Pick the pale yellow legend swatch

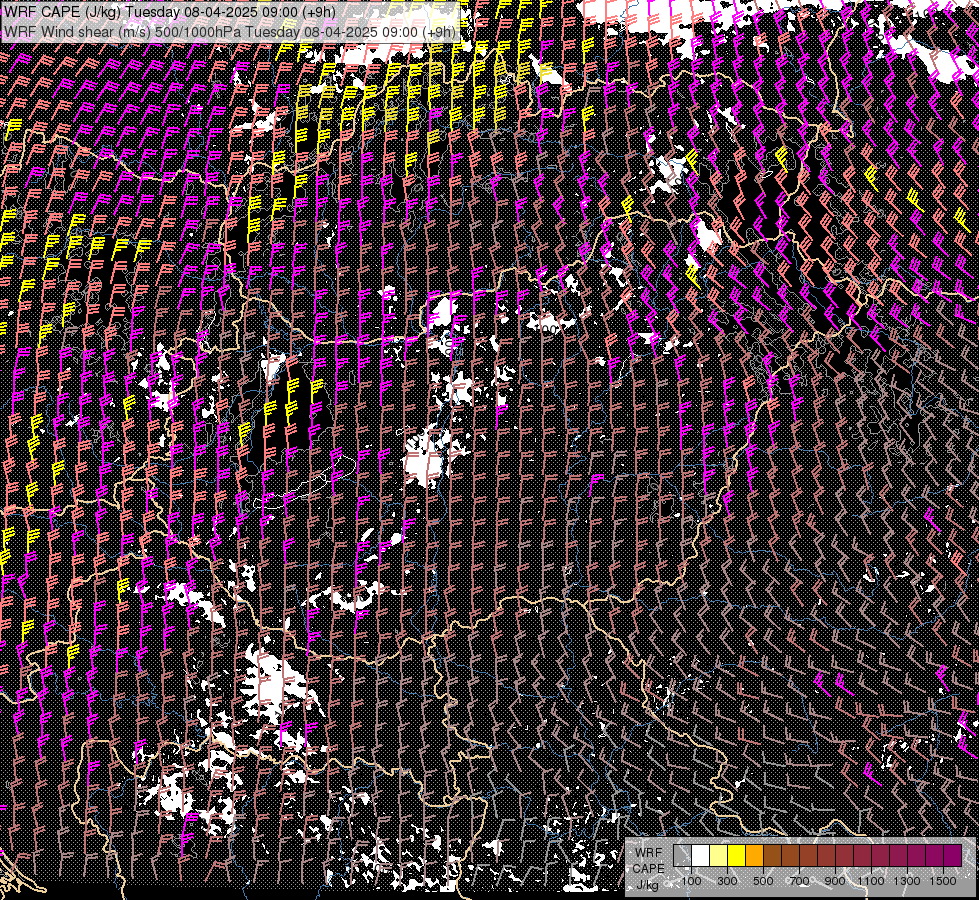coord(719,856)
